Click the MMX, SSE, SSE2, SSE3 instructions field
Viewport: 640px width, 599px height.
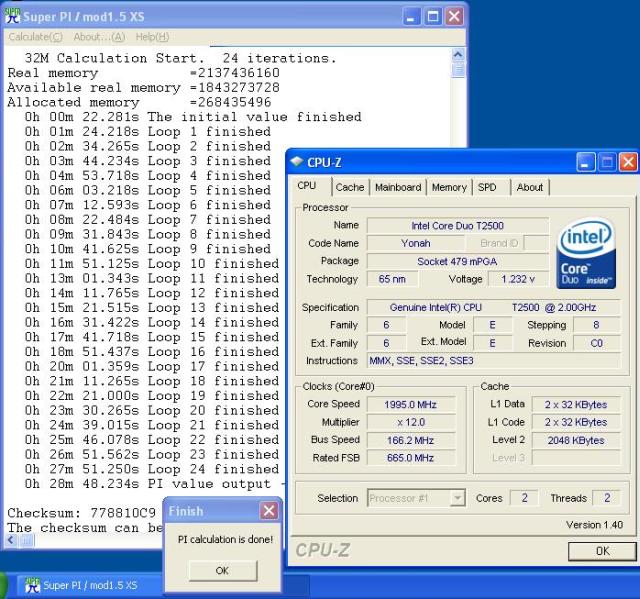pyautogui.click(x=493, y=361)
